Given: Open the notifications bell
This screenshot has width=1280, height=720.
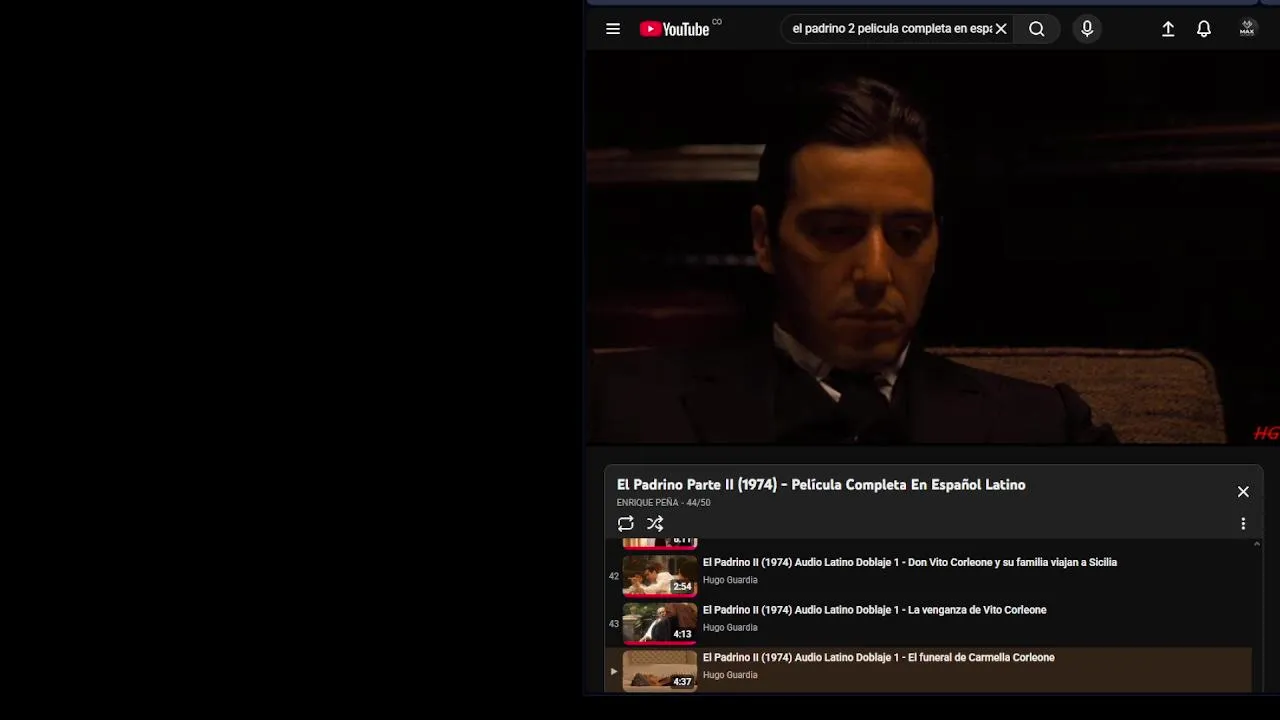Looking at the screenshot, I should pos(1204,29).
